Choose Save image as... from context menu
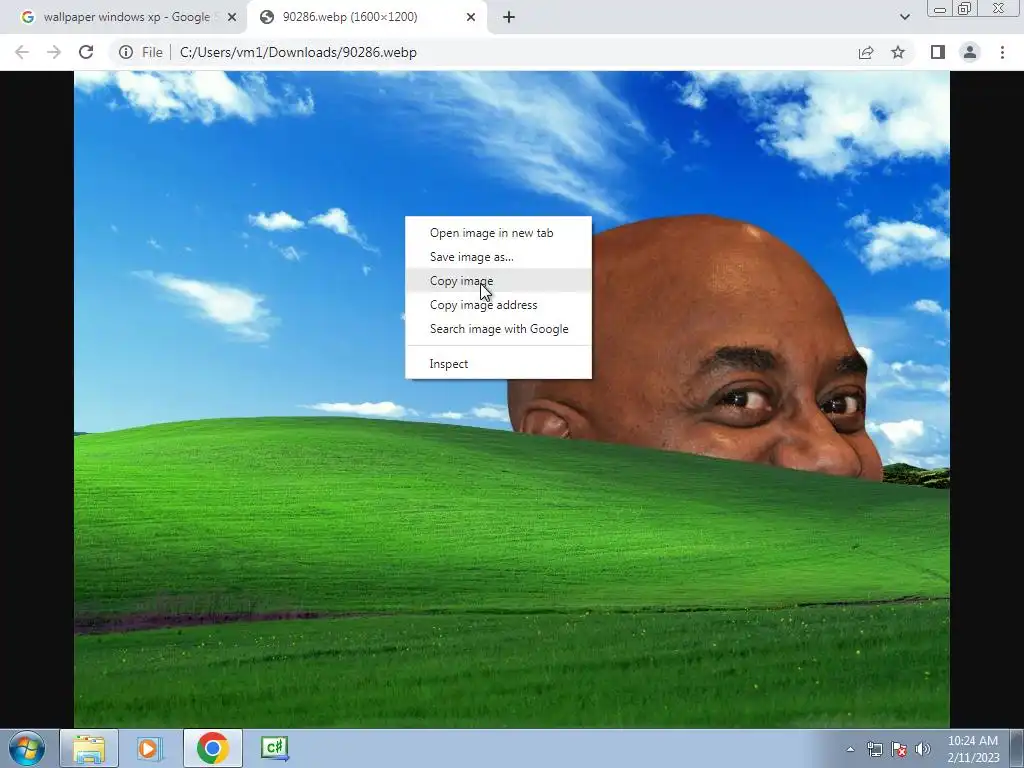1024x768 pixels. click(498, 257)
